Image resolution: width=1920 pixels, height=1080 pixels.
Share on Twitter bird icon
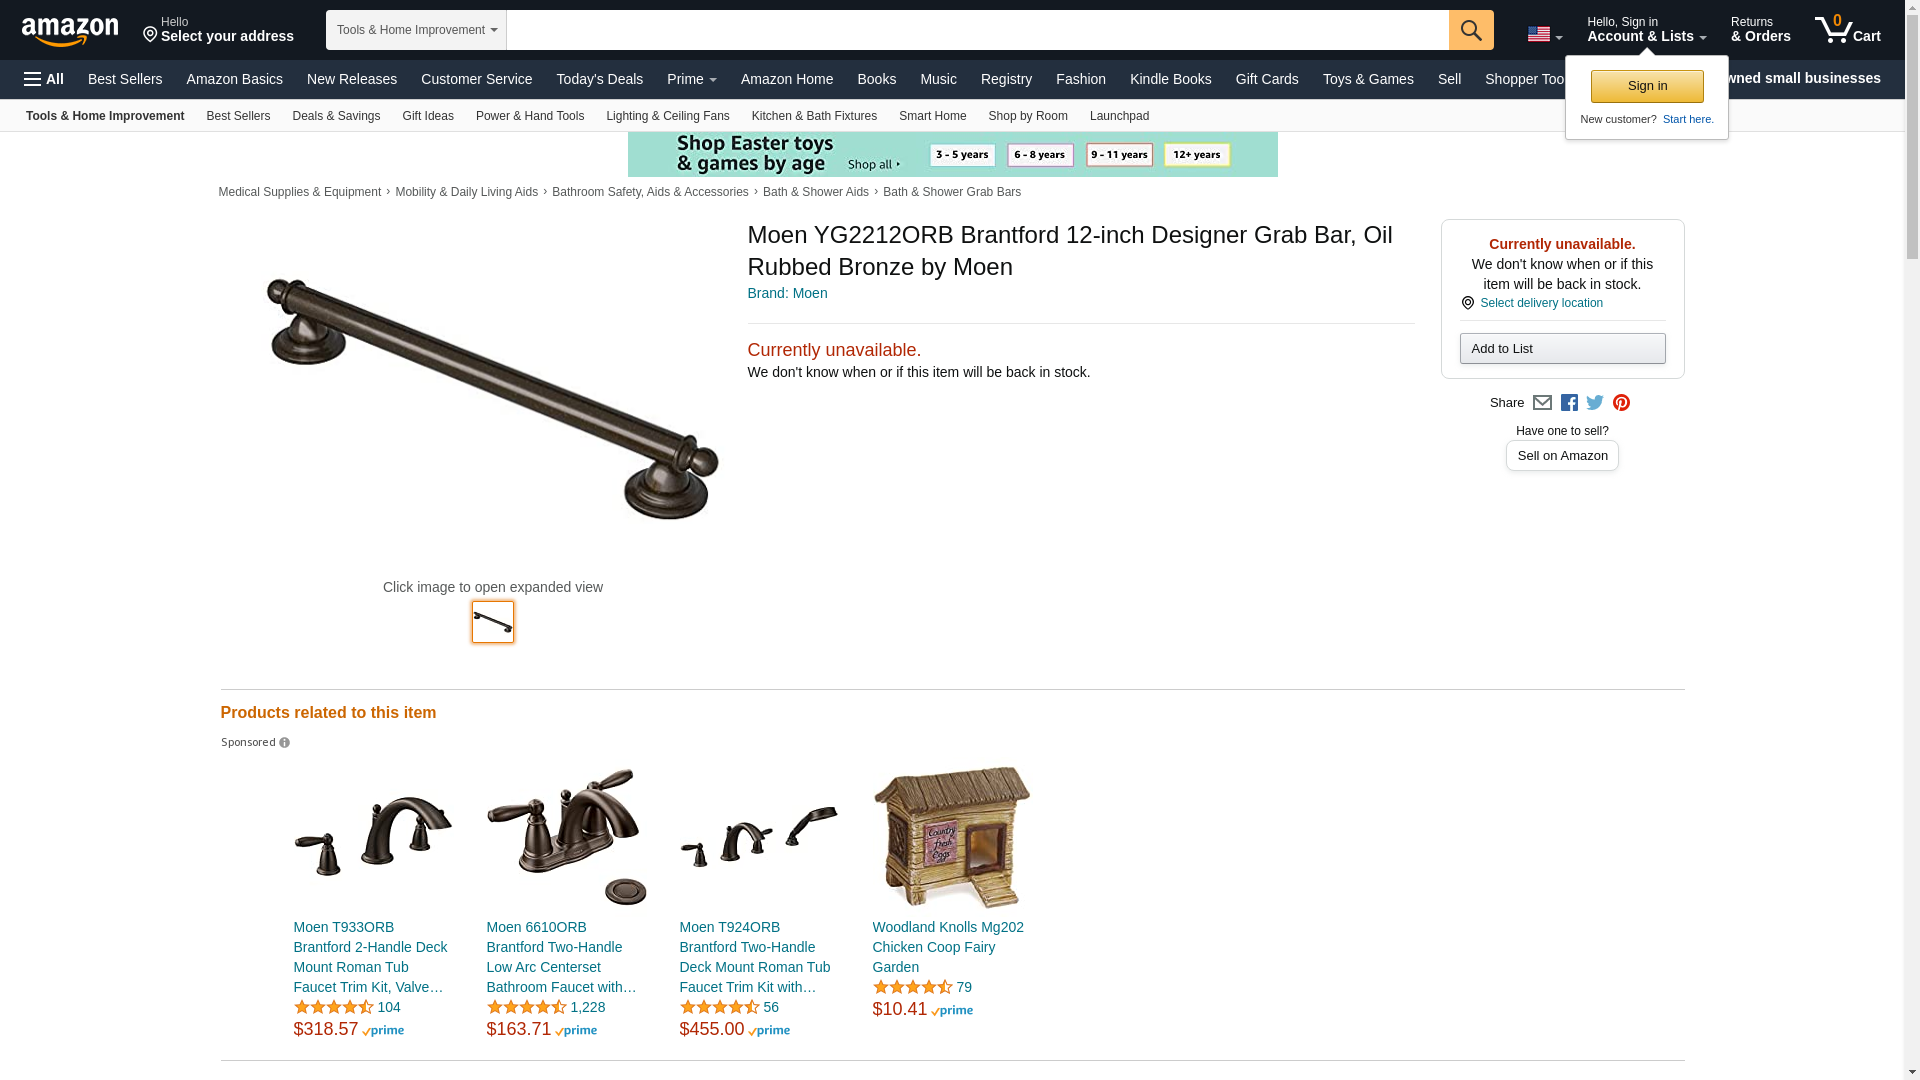coord(1595,403)
